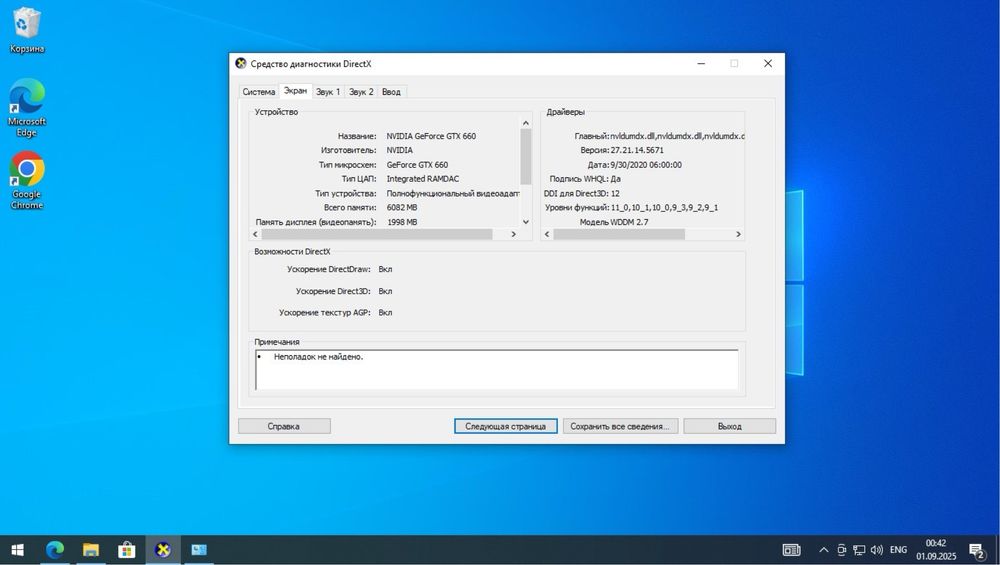
Task: Click device panel horizontal scrollbar thumb
Action: coord(377,234)
